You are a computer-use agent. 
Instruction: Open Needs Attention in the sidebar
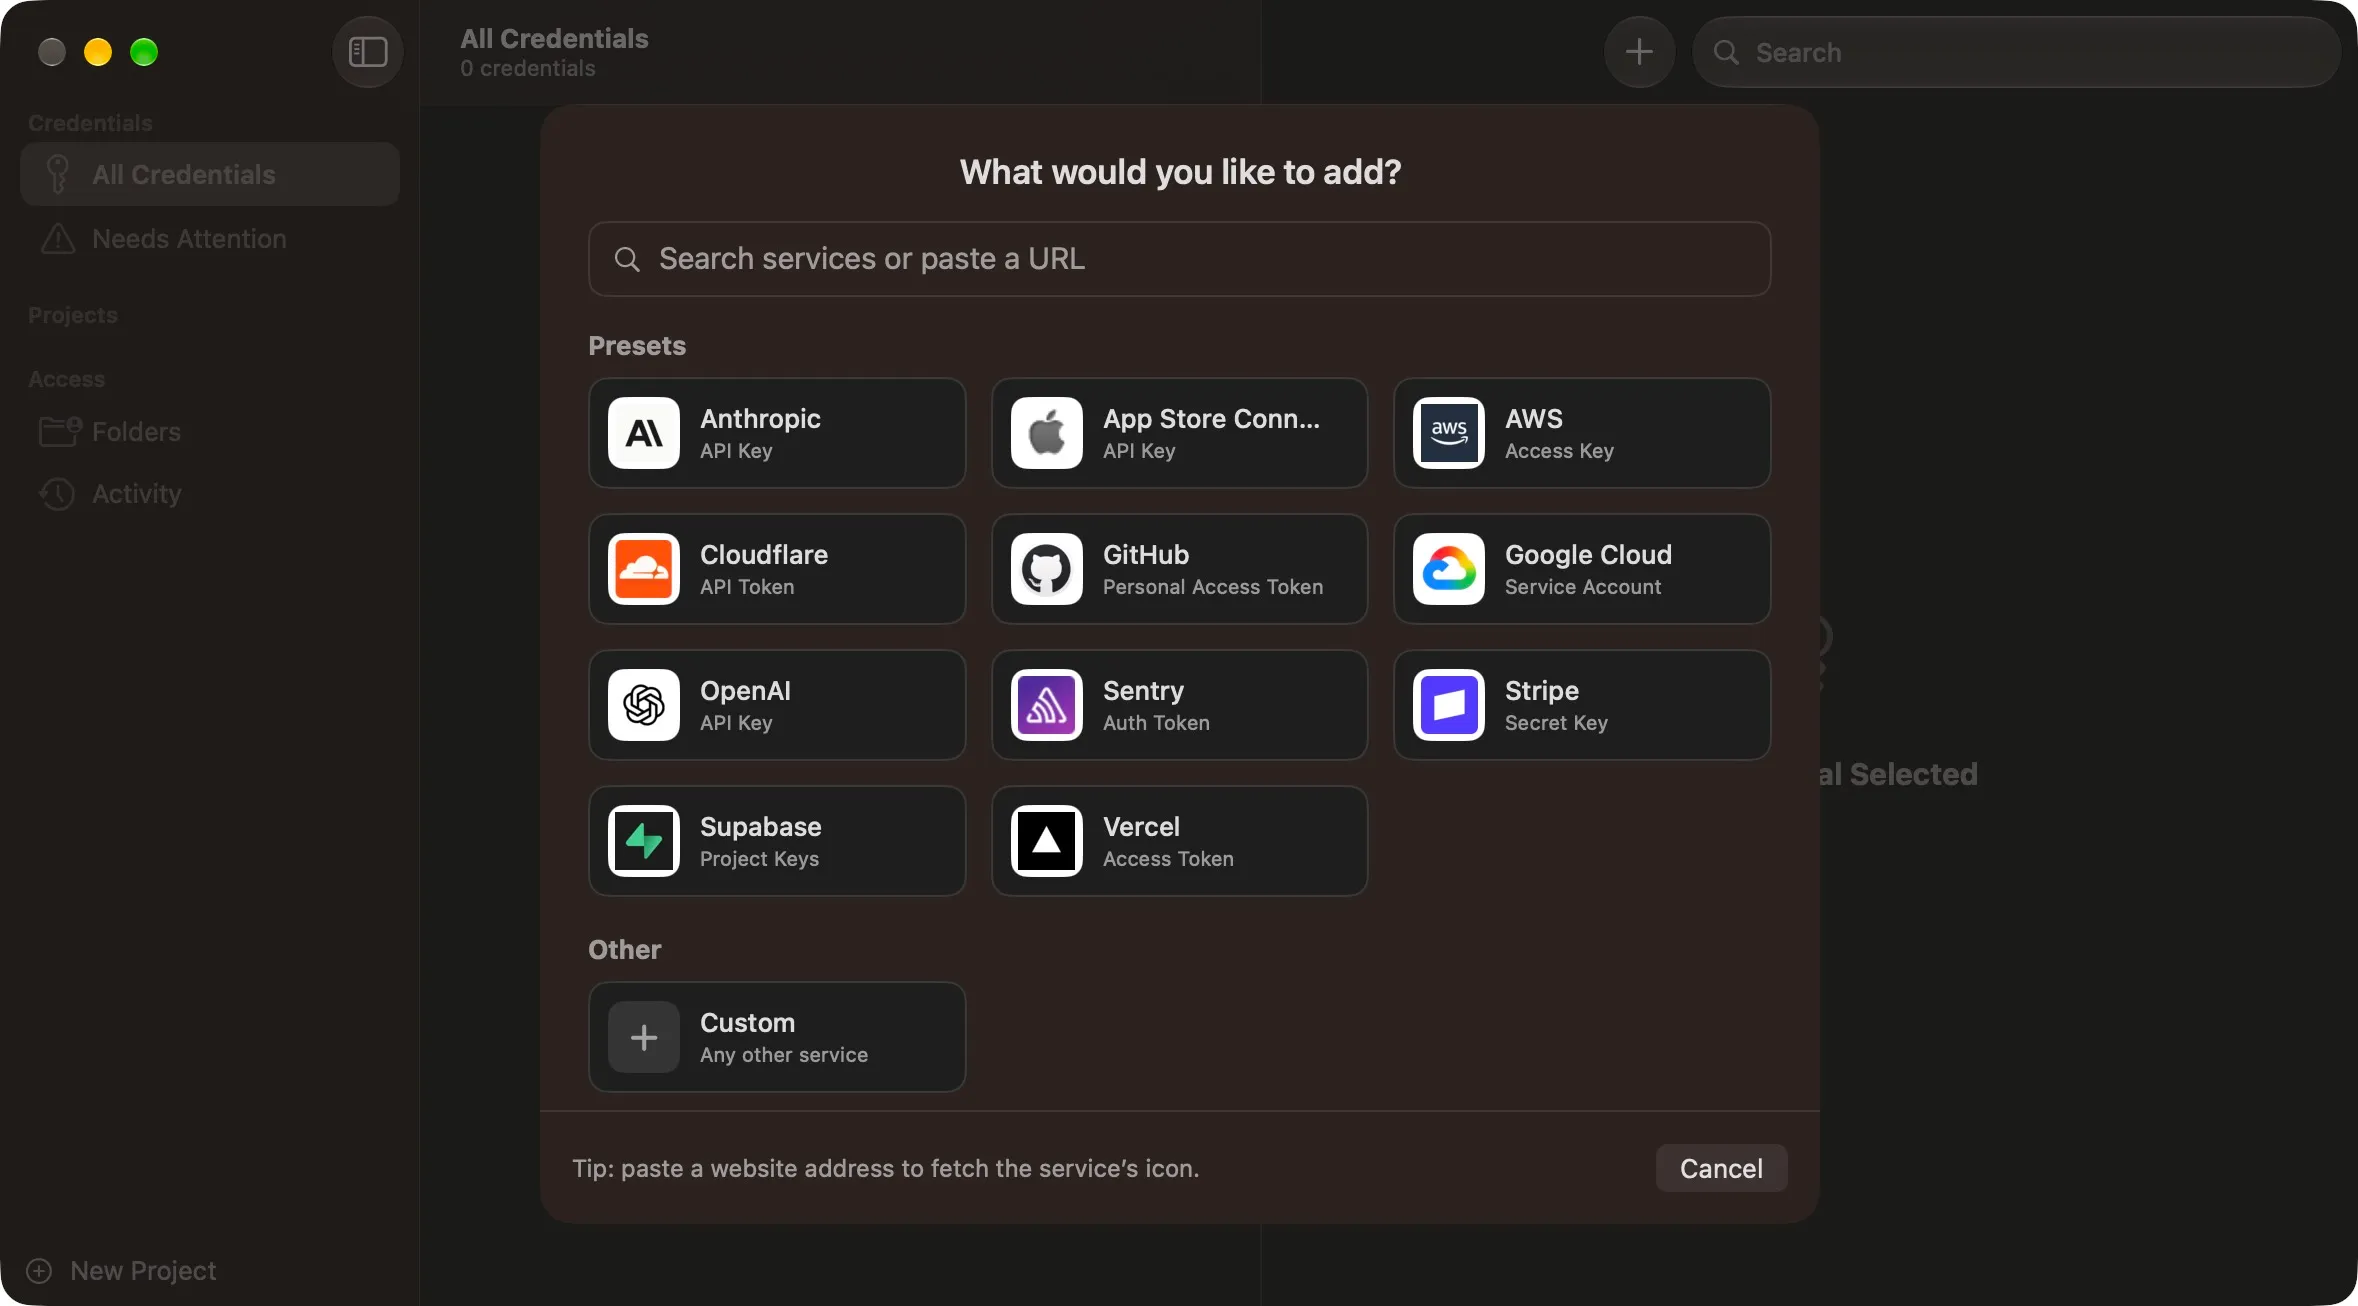click(x=210, y=239)
